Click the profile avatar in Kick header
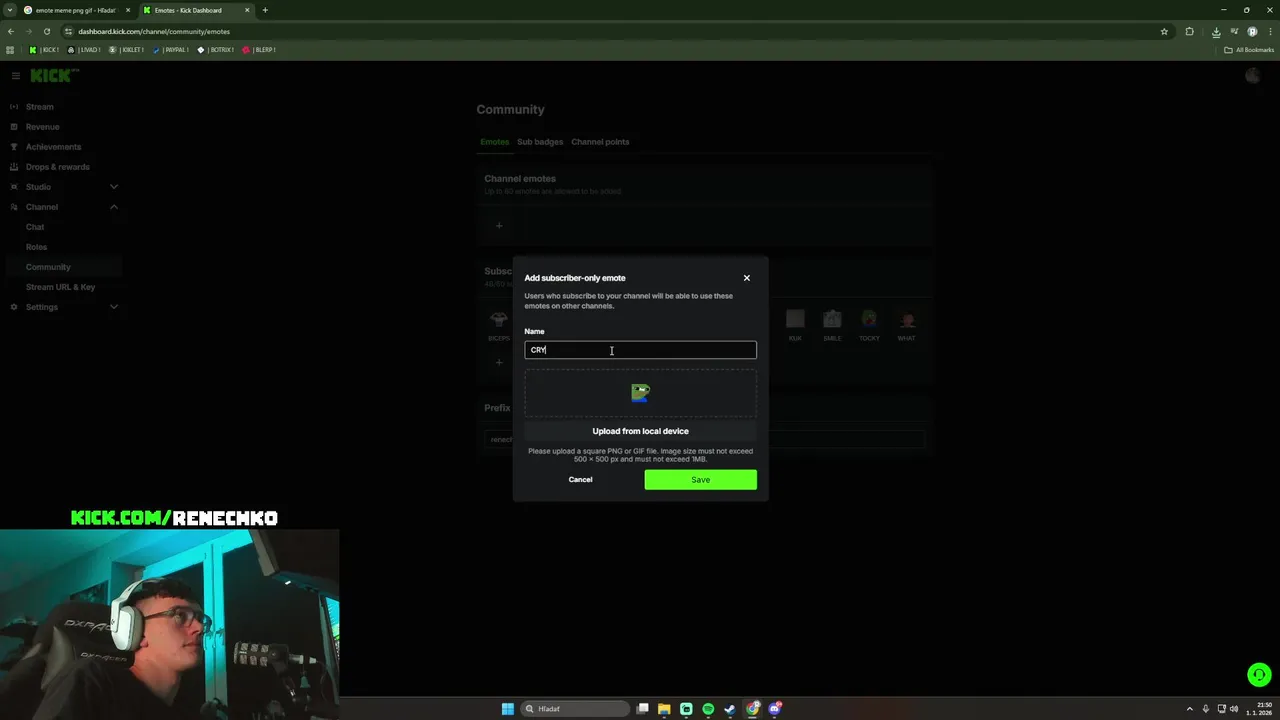 [x=1252, y=76]
